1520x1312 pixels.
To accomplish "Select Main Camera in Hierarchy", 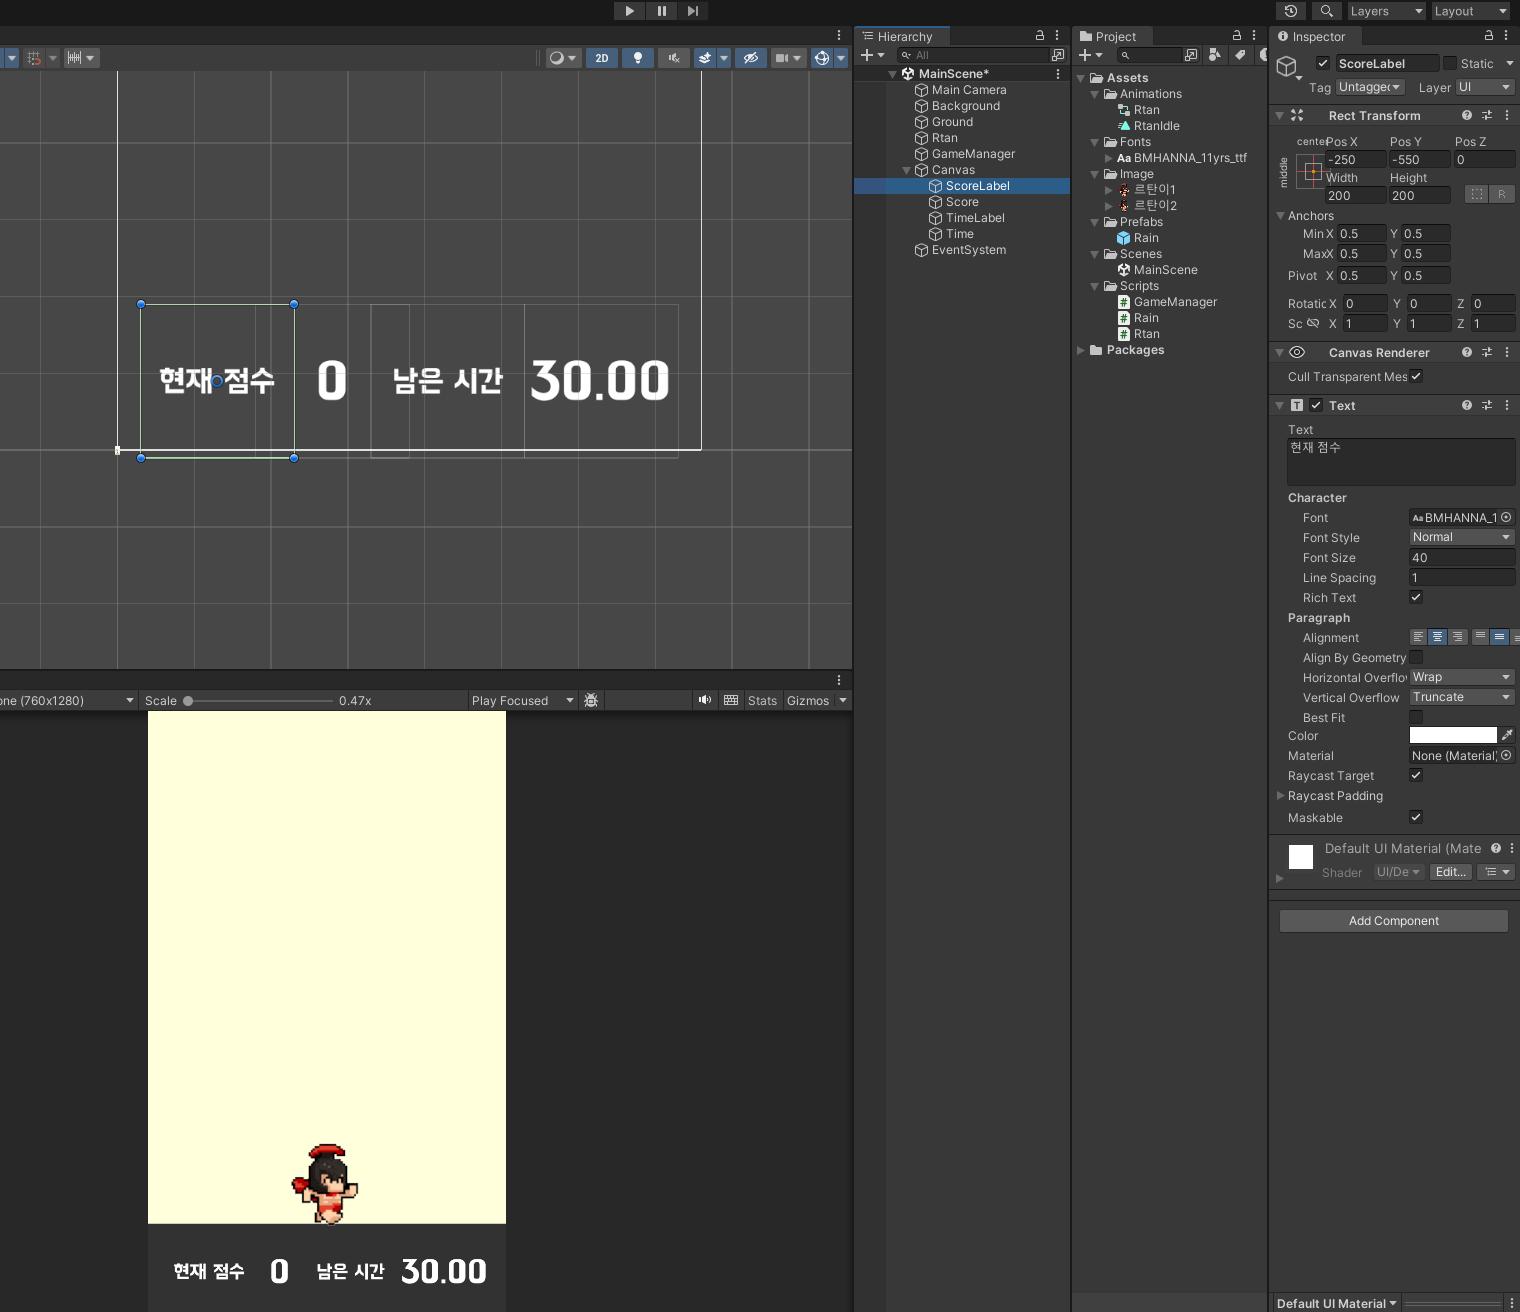I will 969,90.
